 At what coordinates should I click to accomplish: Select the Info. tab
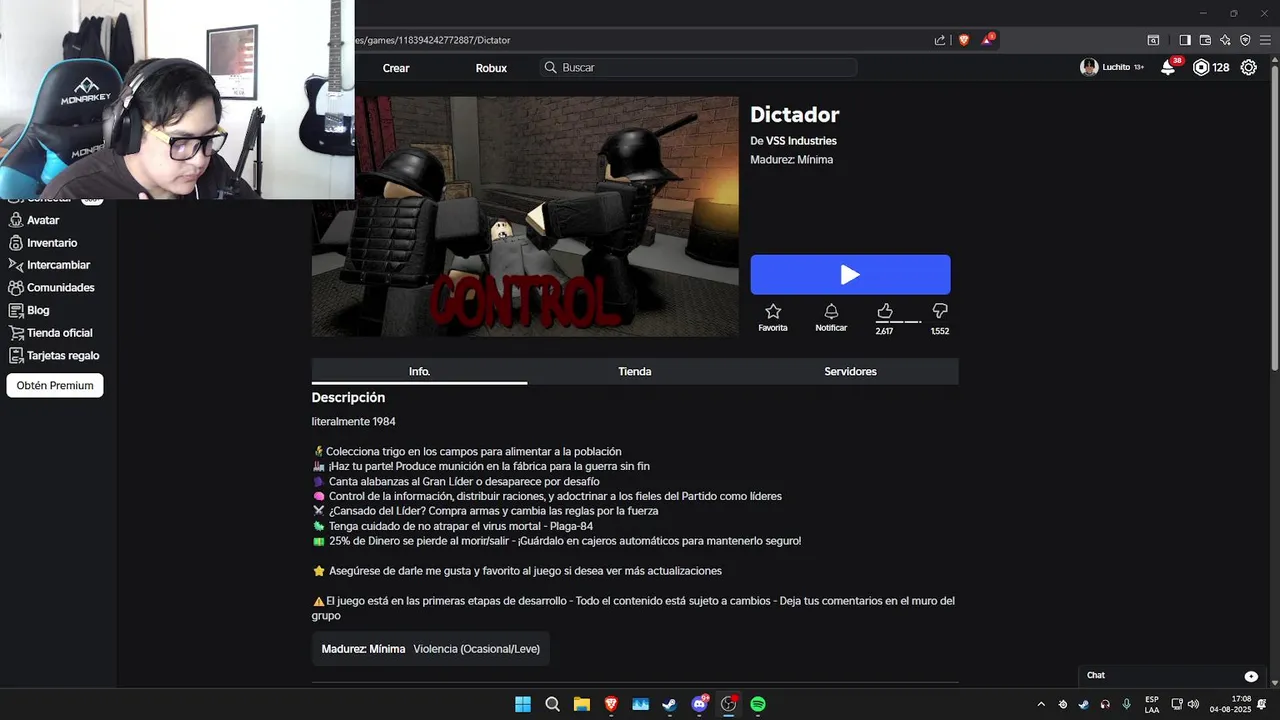(x=419, y=371)
